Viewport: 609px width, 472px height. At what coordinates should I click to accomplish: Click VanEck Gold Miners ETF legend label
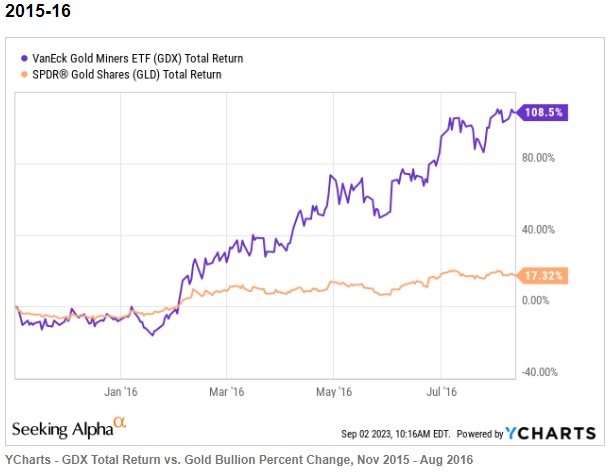coord(132,59)
